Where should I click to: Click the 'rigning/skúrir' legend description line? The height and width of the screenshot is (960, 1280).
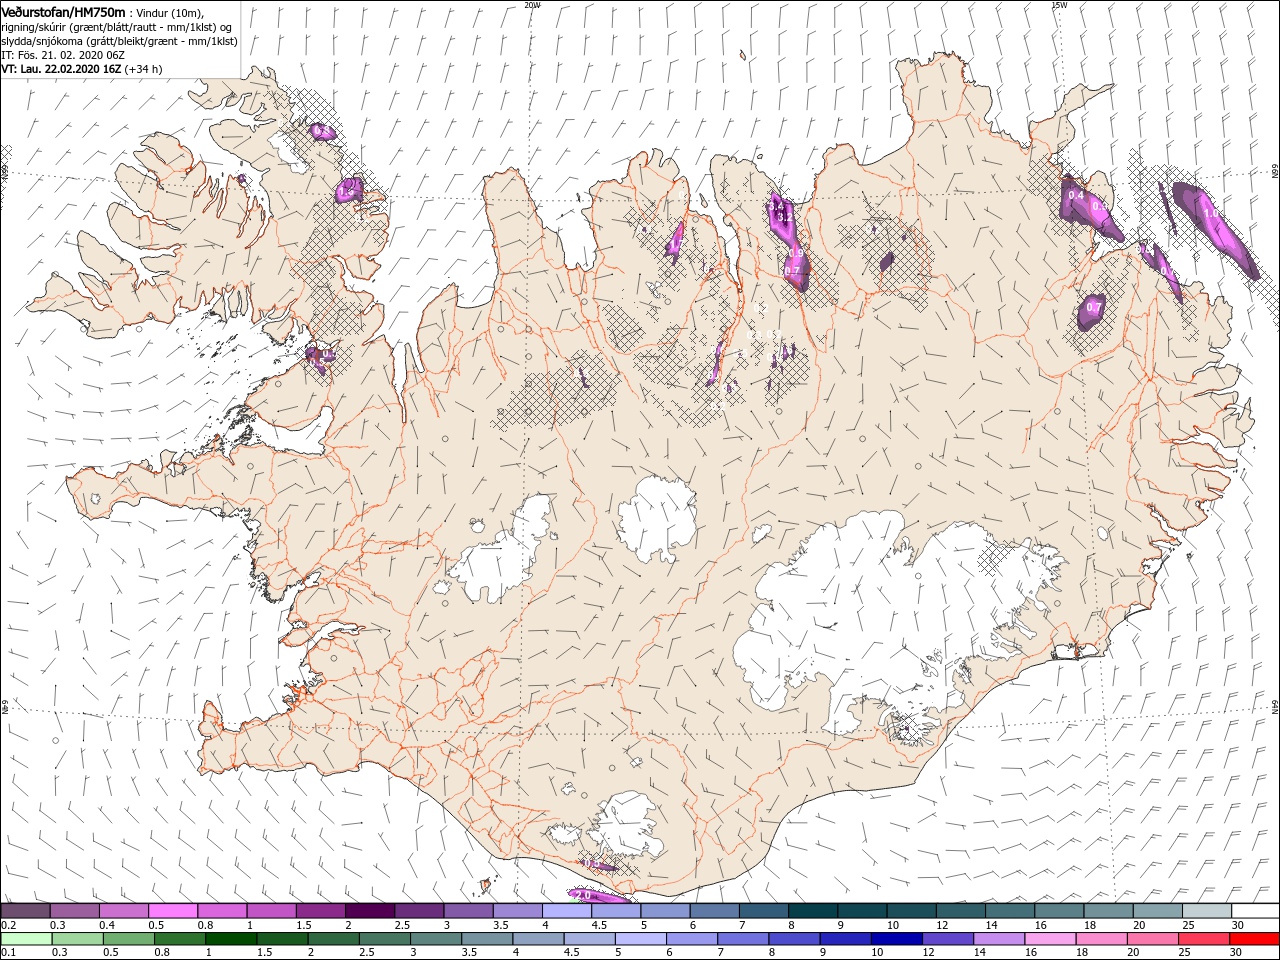118,27
